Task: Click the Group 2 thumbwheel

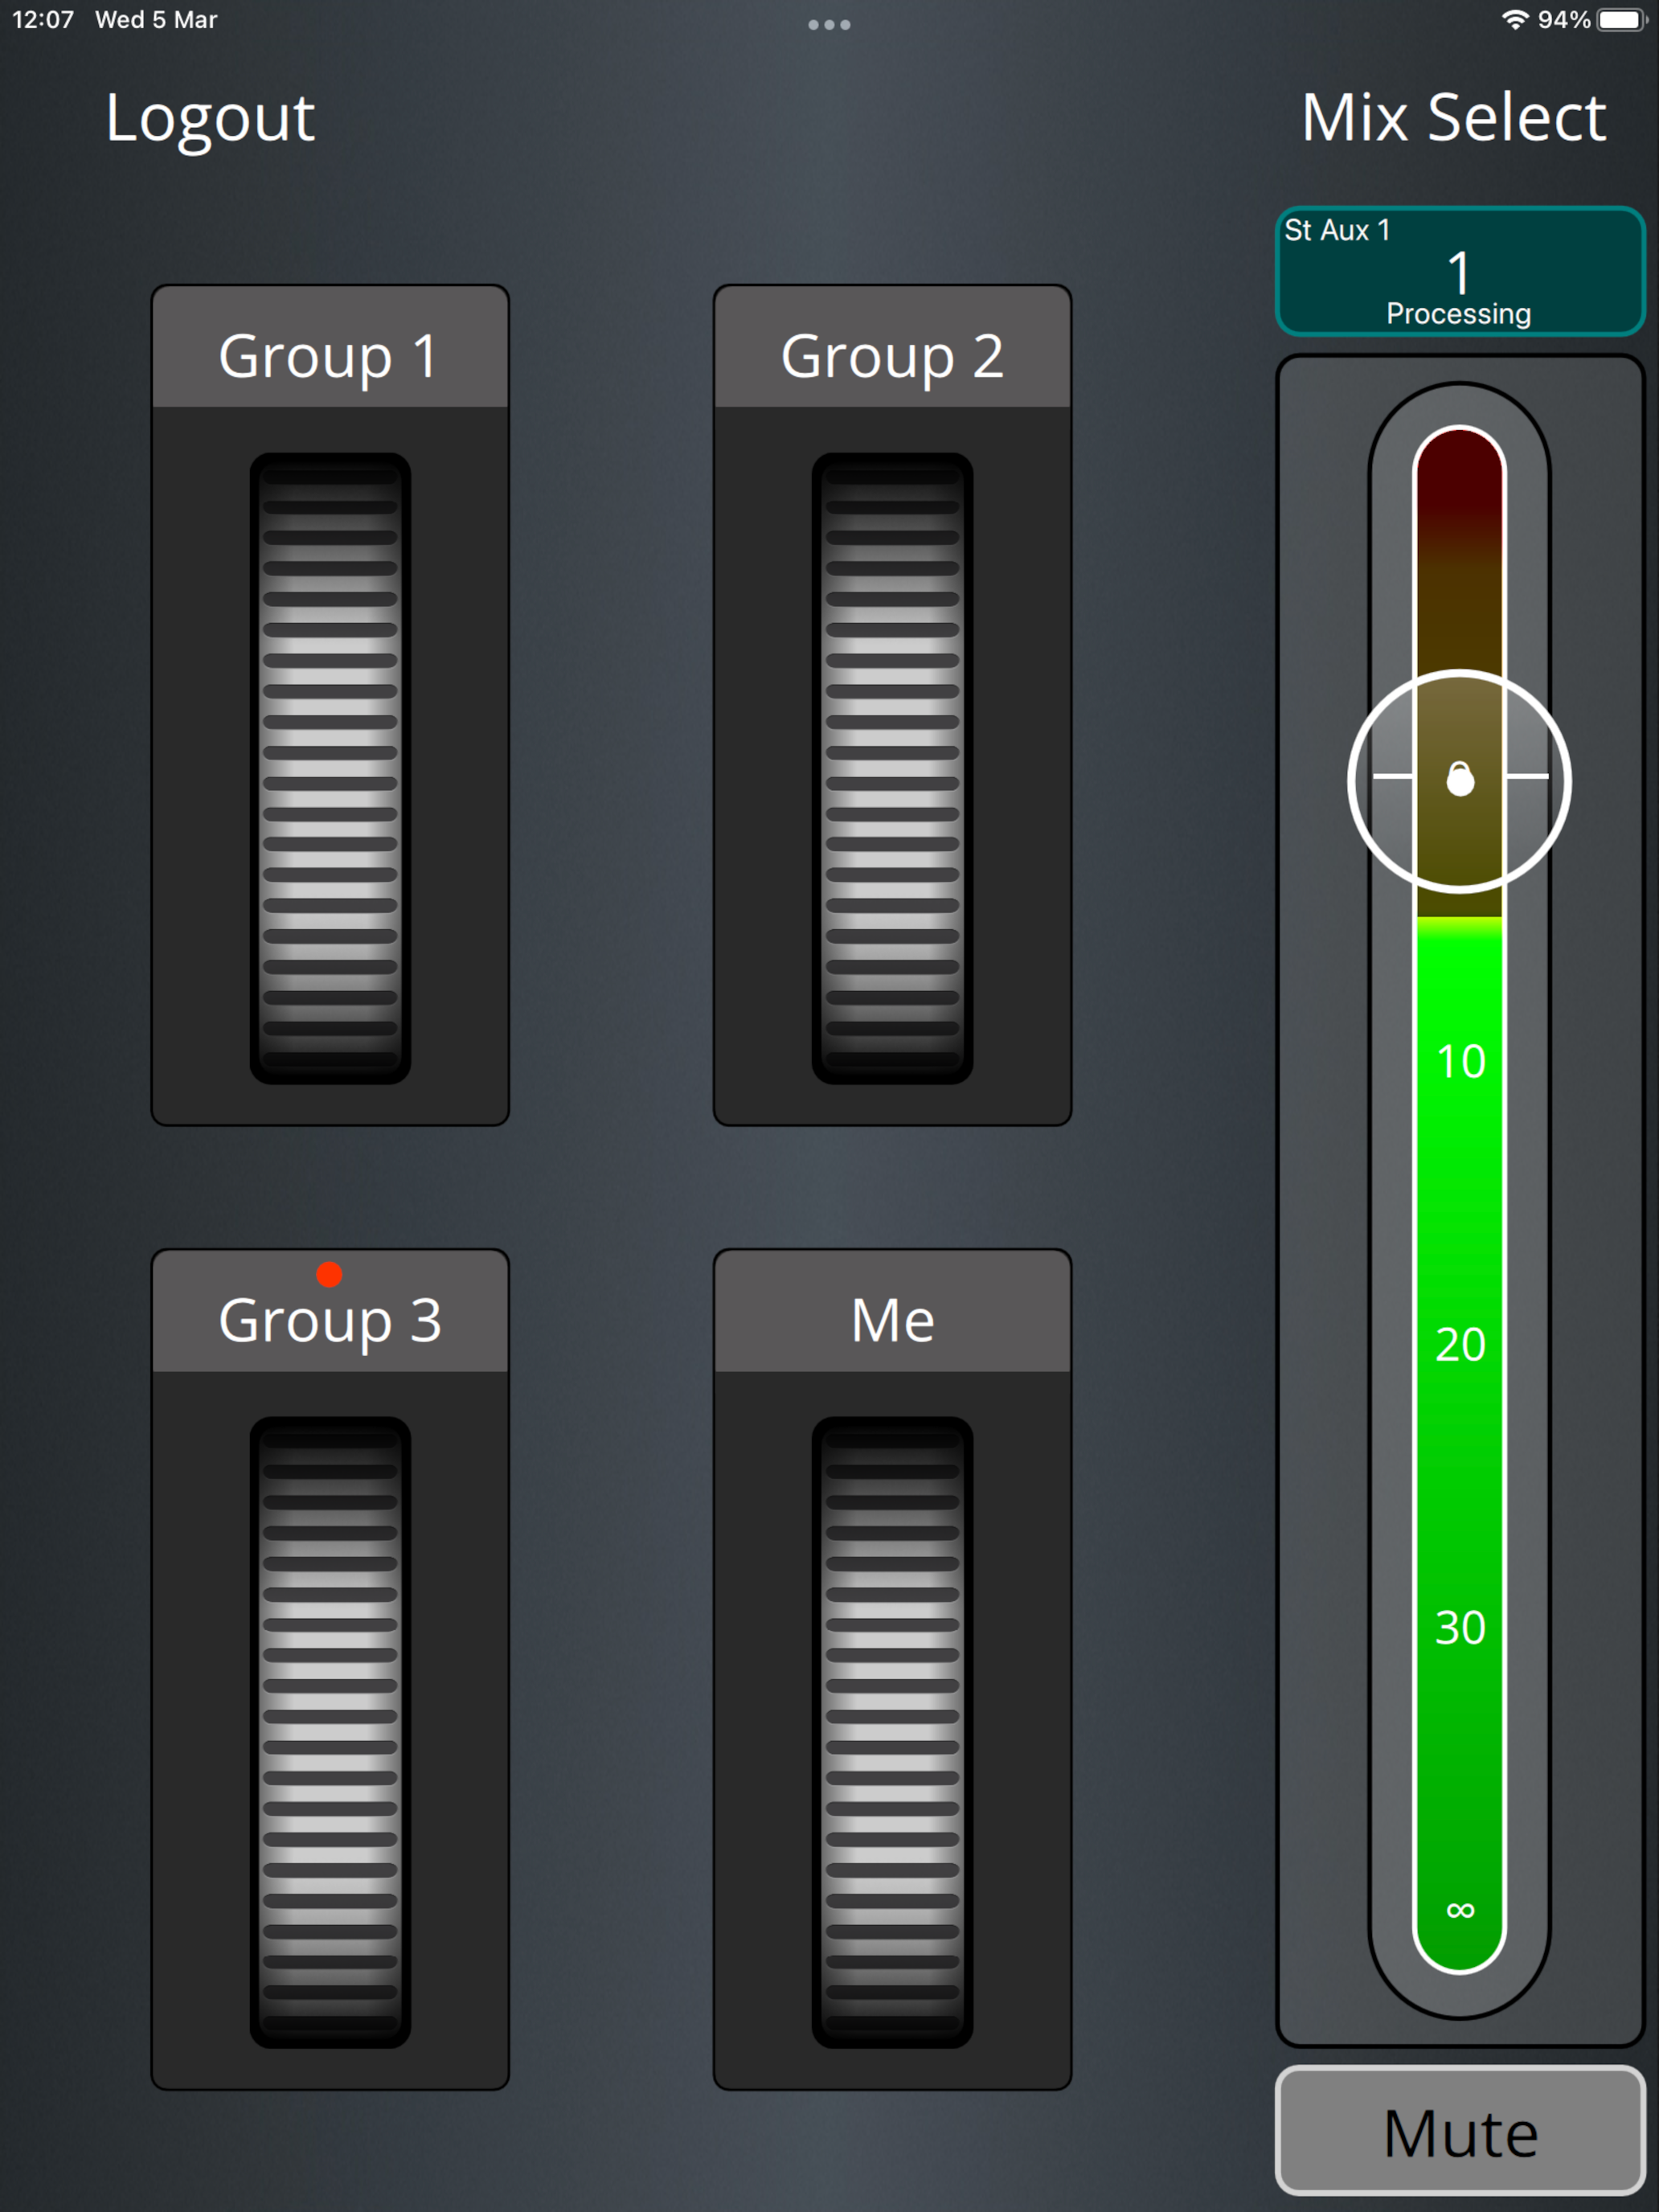Action: click(892, 768)
